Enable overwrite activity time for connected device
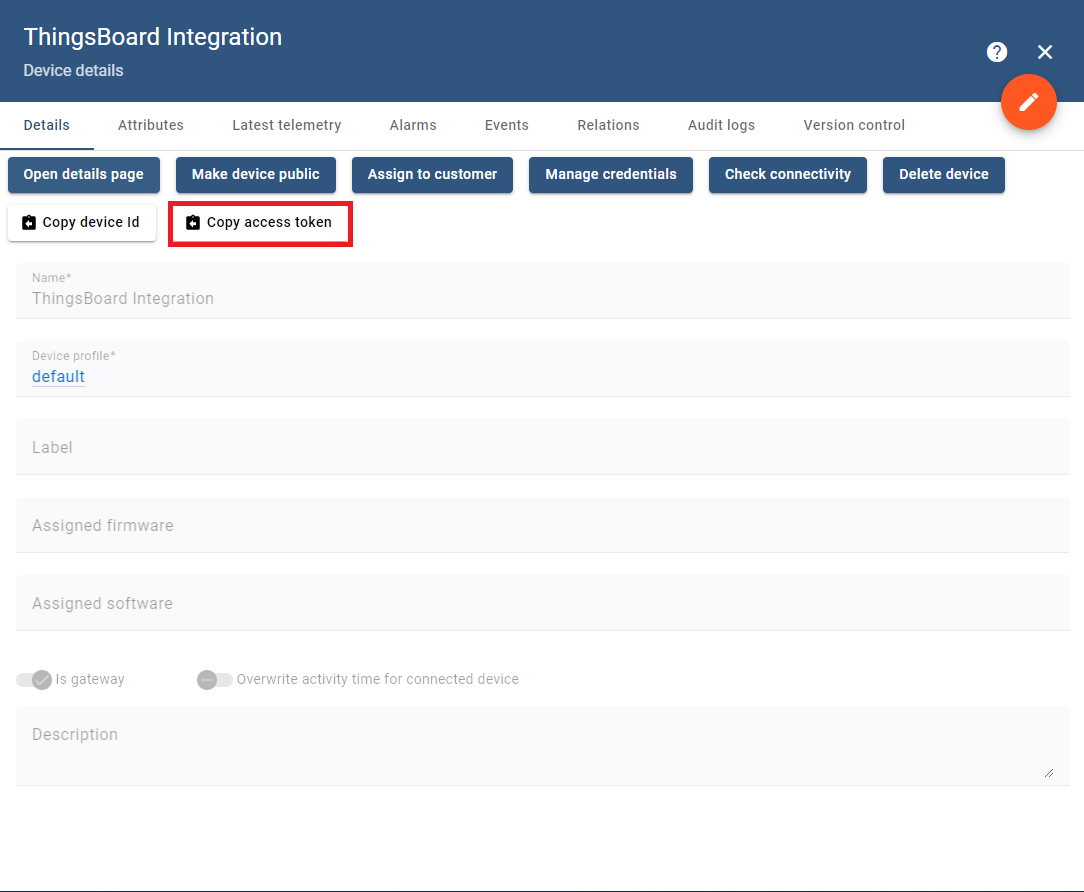The width and height of the screenshot is (1084, 892). coord(214,679)
